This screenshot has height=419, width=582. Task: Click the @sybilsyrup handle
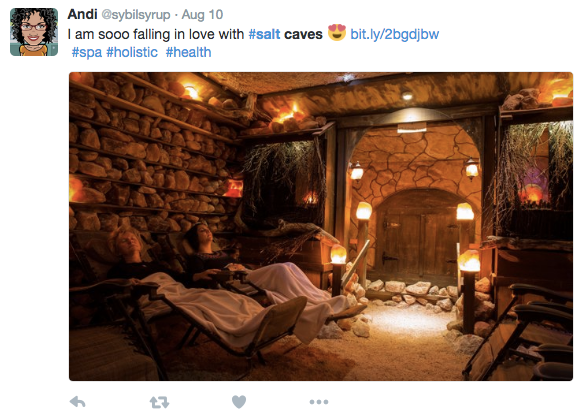pyautogui.click(x=136, y=15)
